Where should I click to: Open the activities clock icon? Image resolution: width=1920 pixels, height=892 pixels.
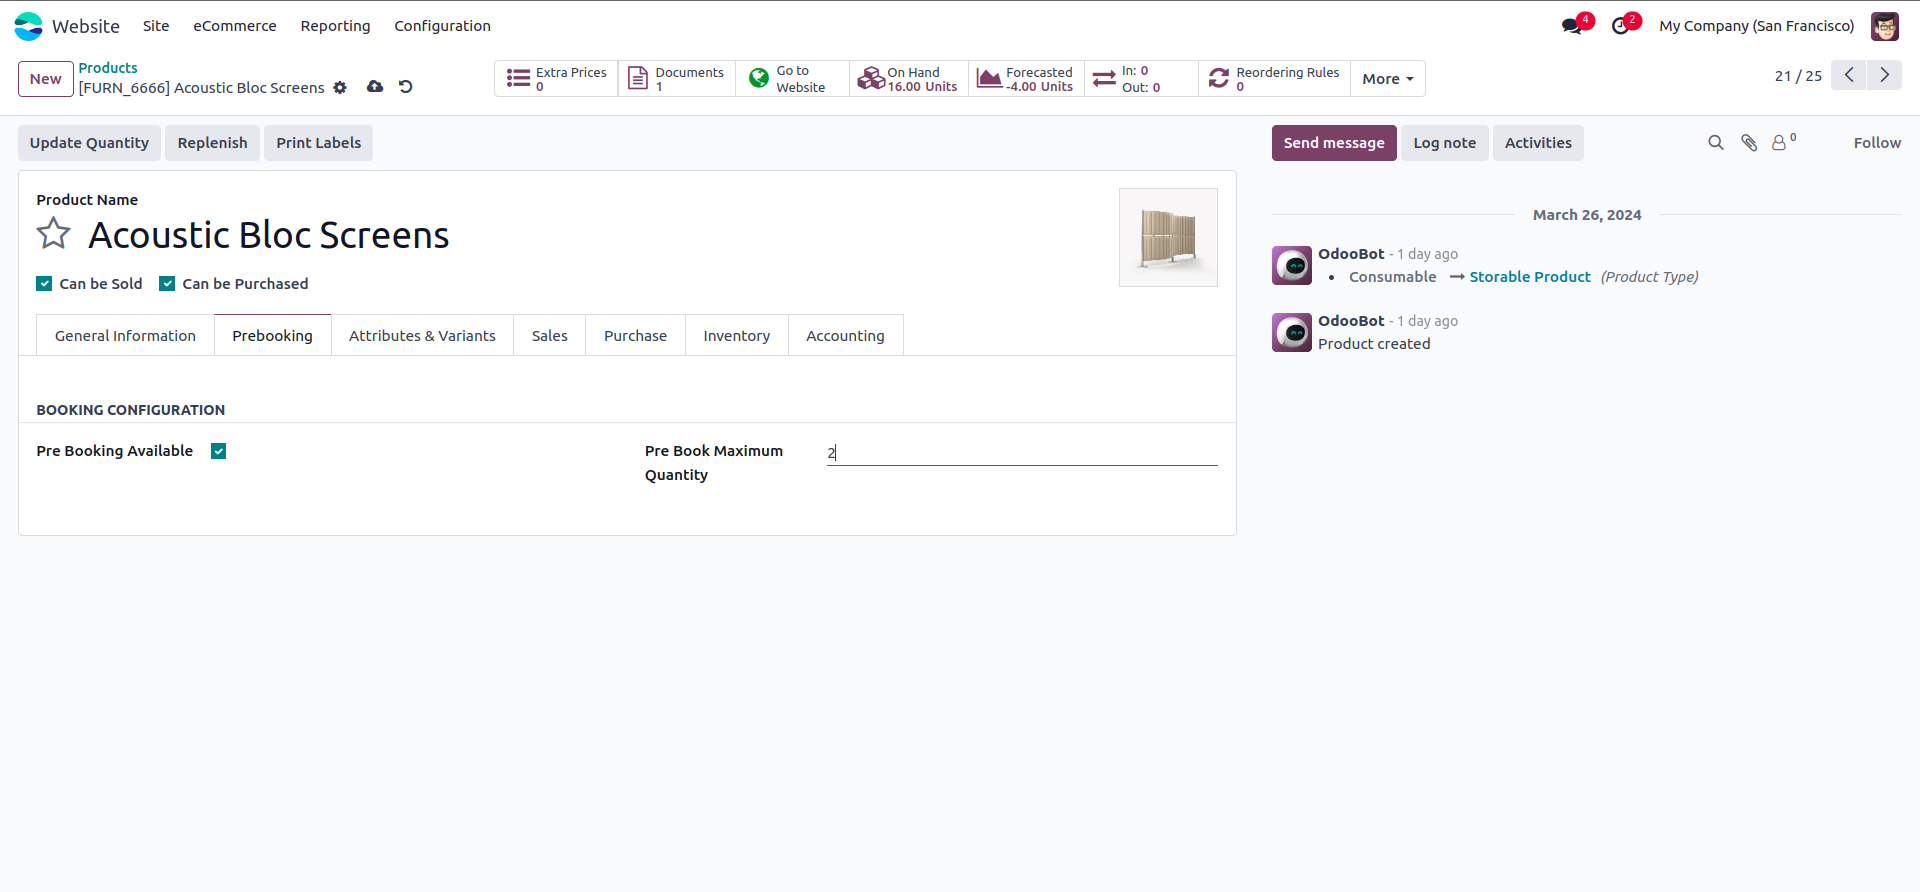pyautogui.click(x=1621, y=26)
